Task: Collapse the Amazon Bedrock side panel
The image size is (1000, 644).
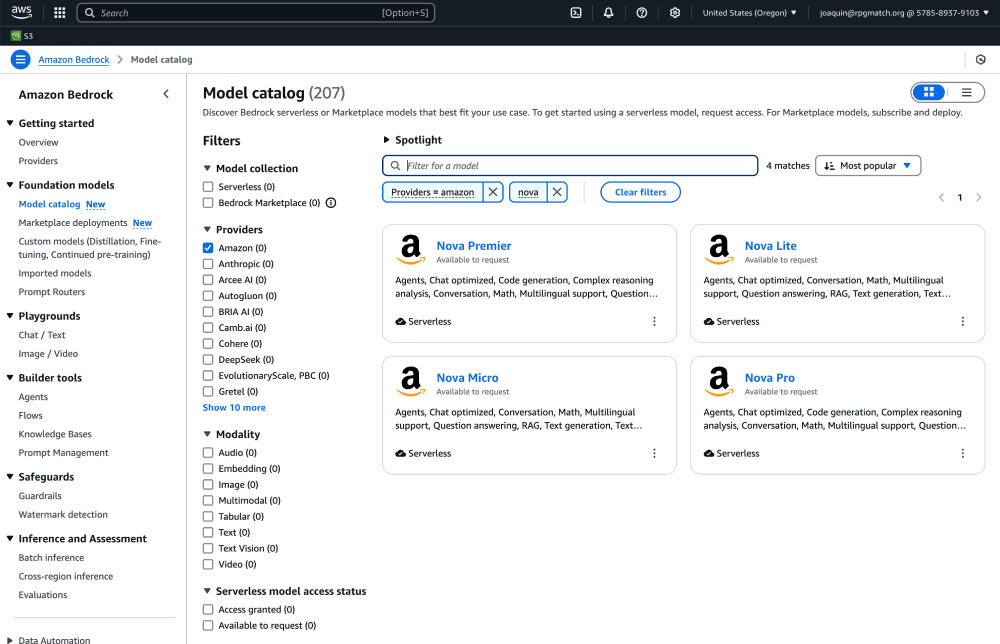Action: click(x=166, y=94)
